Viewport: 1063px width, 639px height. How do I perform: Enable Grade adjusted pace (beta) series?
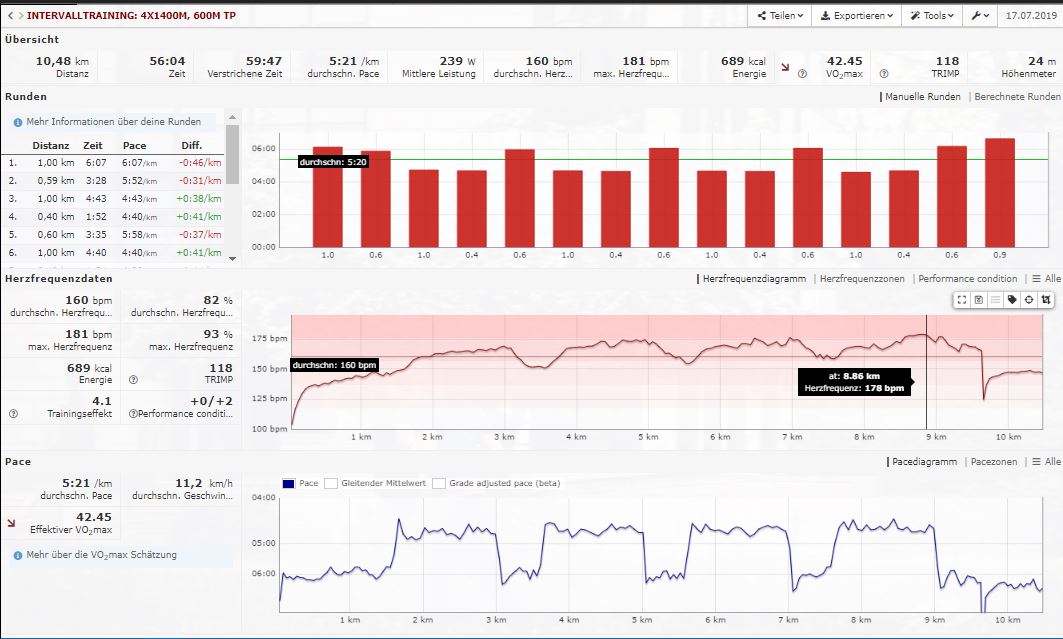(x=440, y=483)
